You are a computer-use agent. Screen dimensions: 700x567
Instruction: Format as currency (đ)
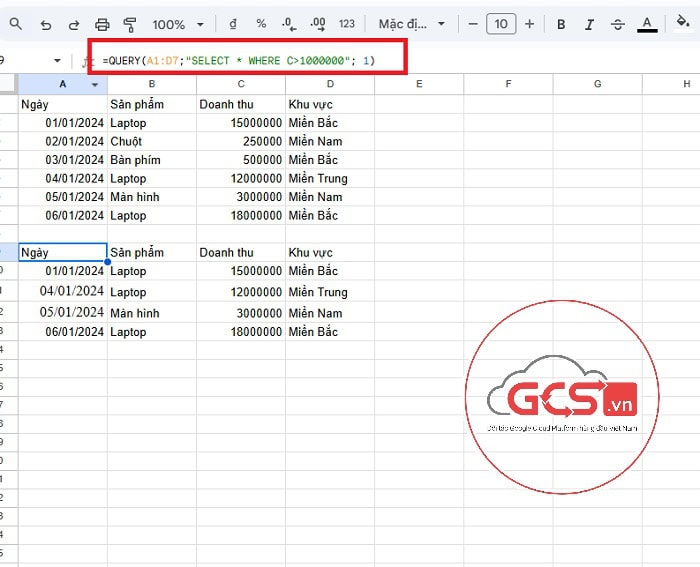(233, 24)
